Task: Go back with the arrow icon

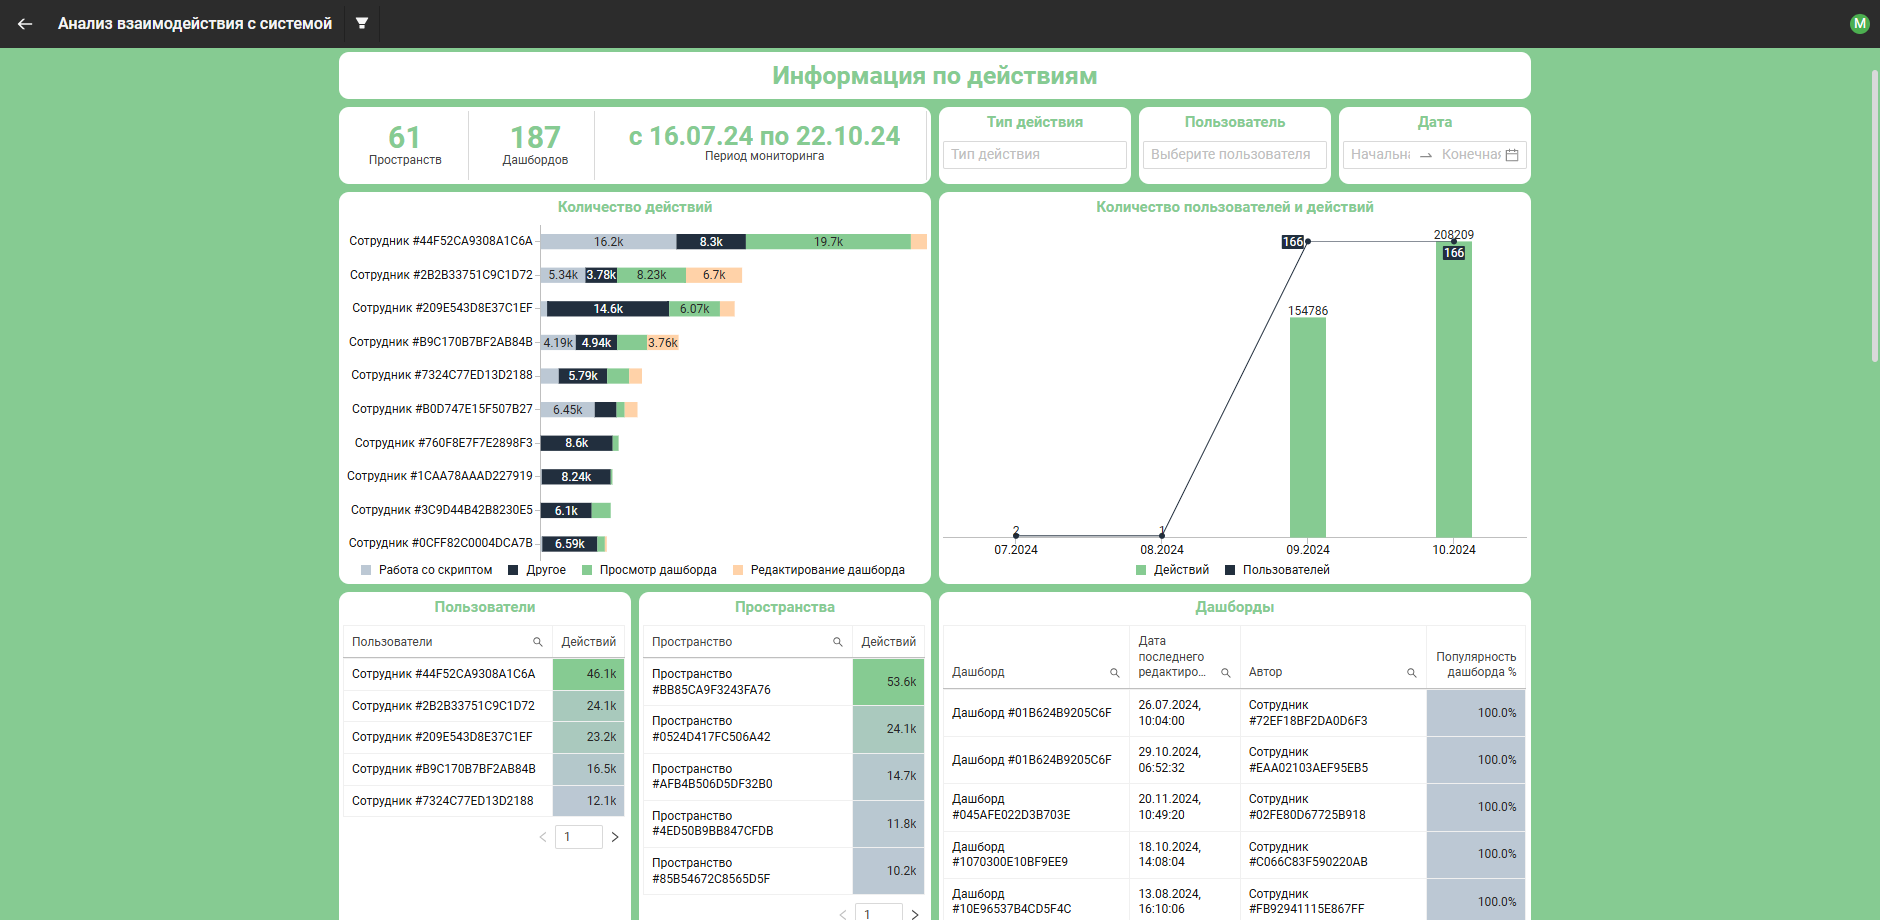Action: coord(25,24)
